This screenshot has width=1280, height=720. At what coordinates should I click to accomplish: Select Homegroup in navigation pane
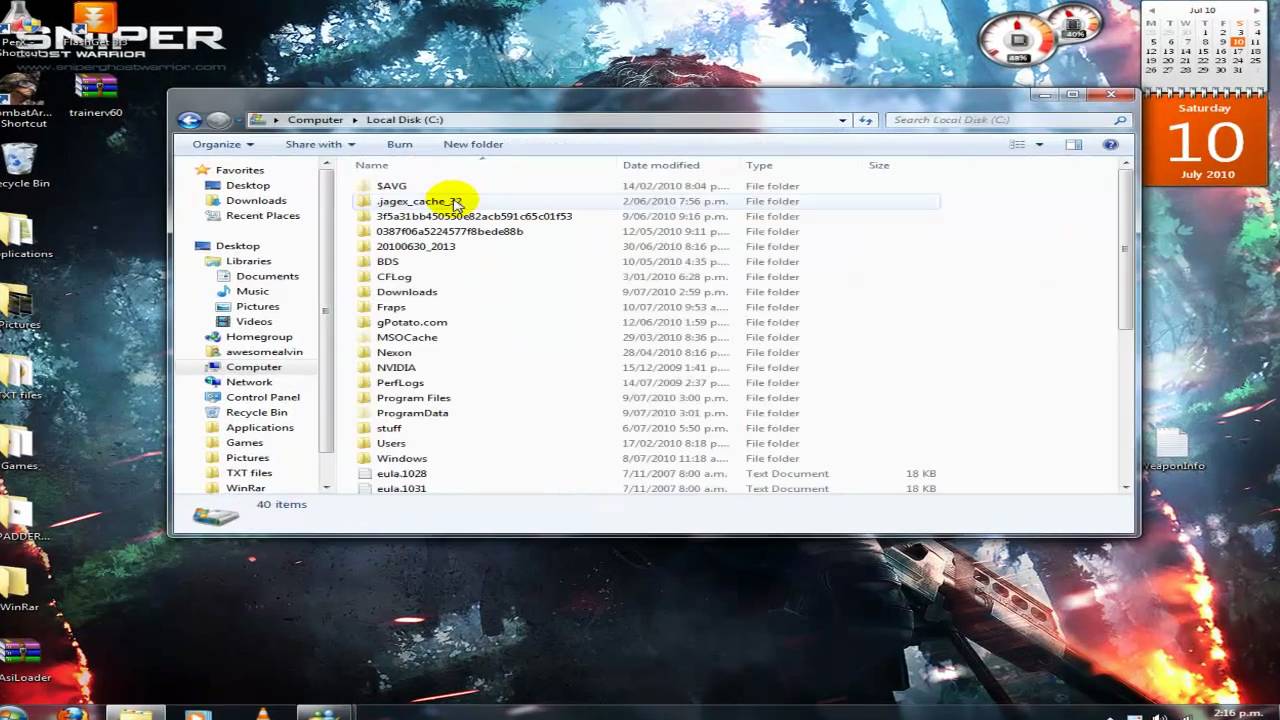[259, 337]
